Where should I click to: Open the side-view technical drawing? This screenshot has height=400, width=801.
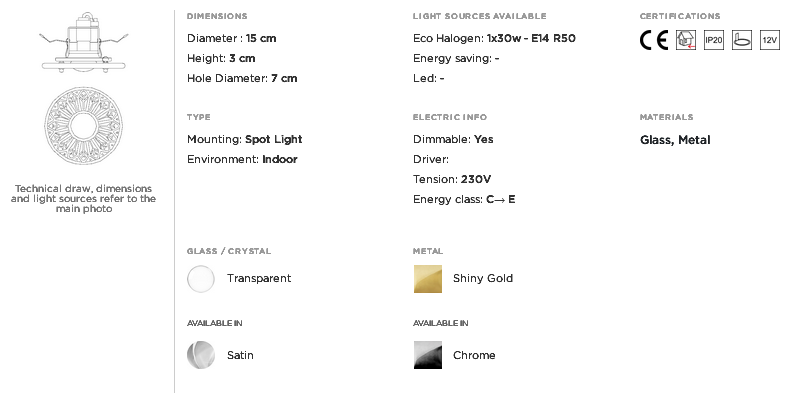pos(83,42)
